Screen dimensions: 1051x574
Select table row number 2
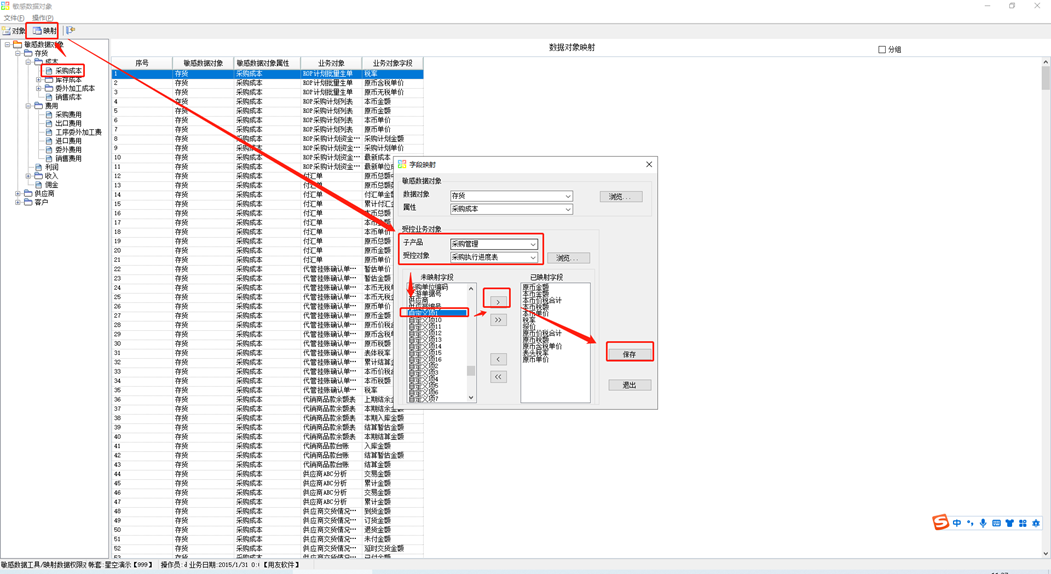(267, 83)
